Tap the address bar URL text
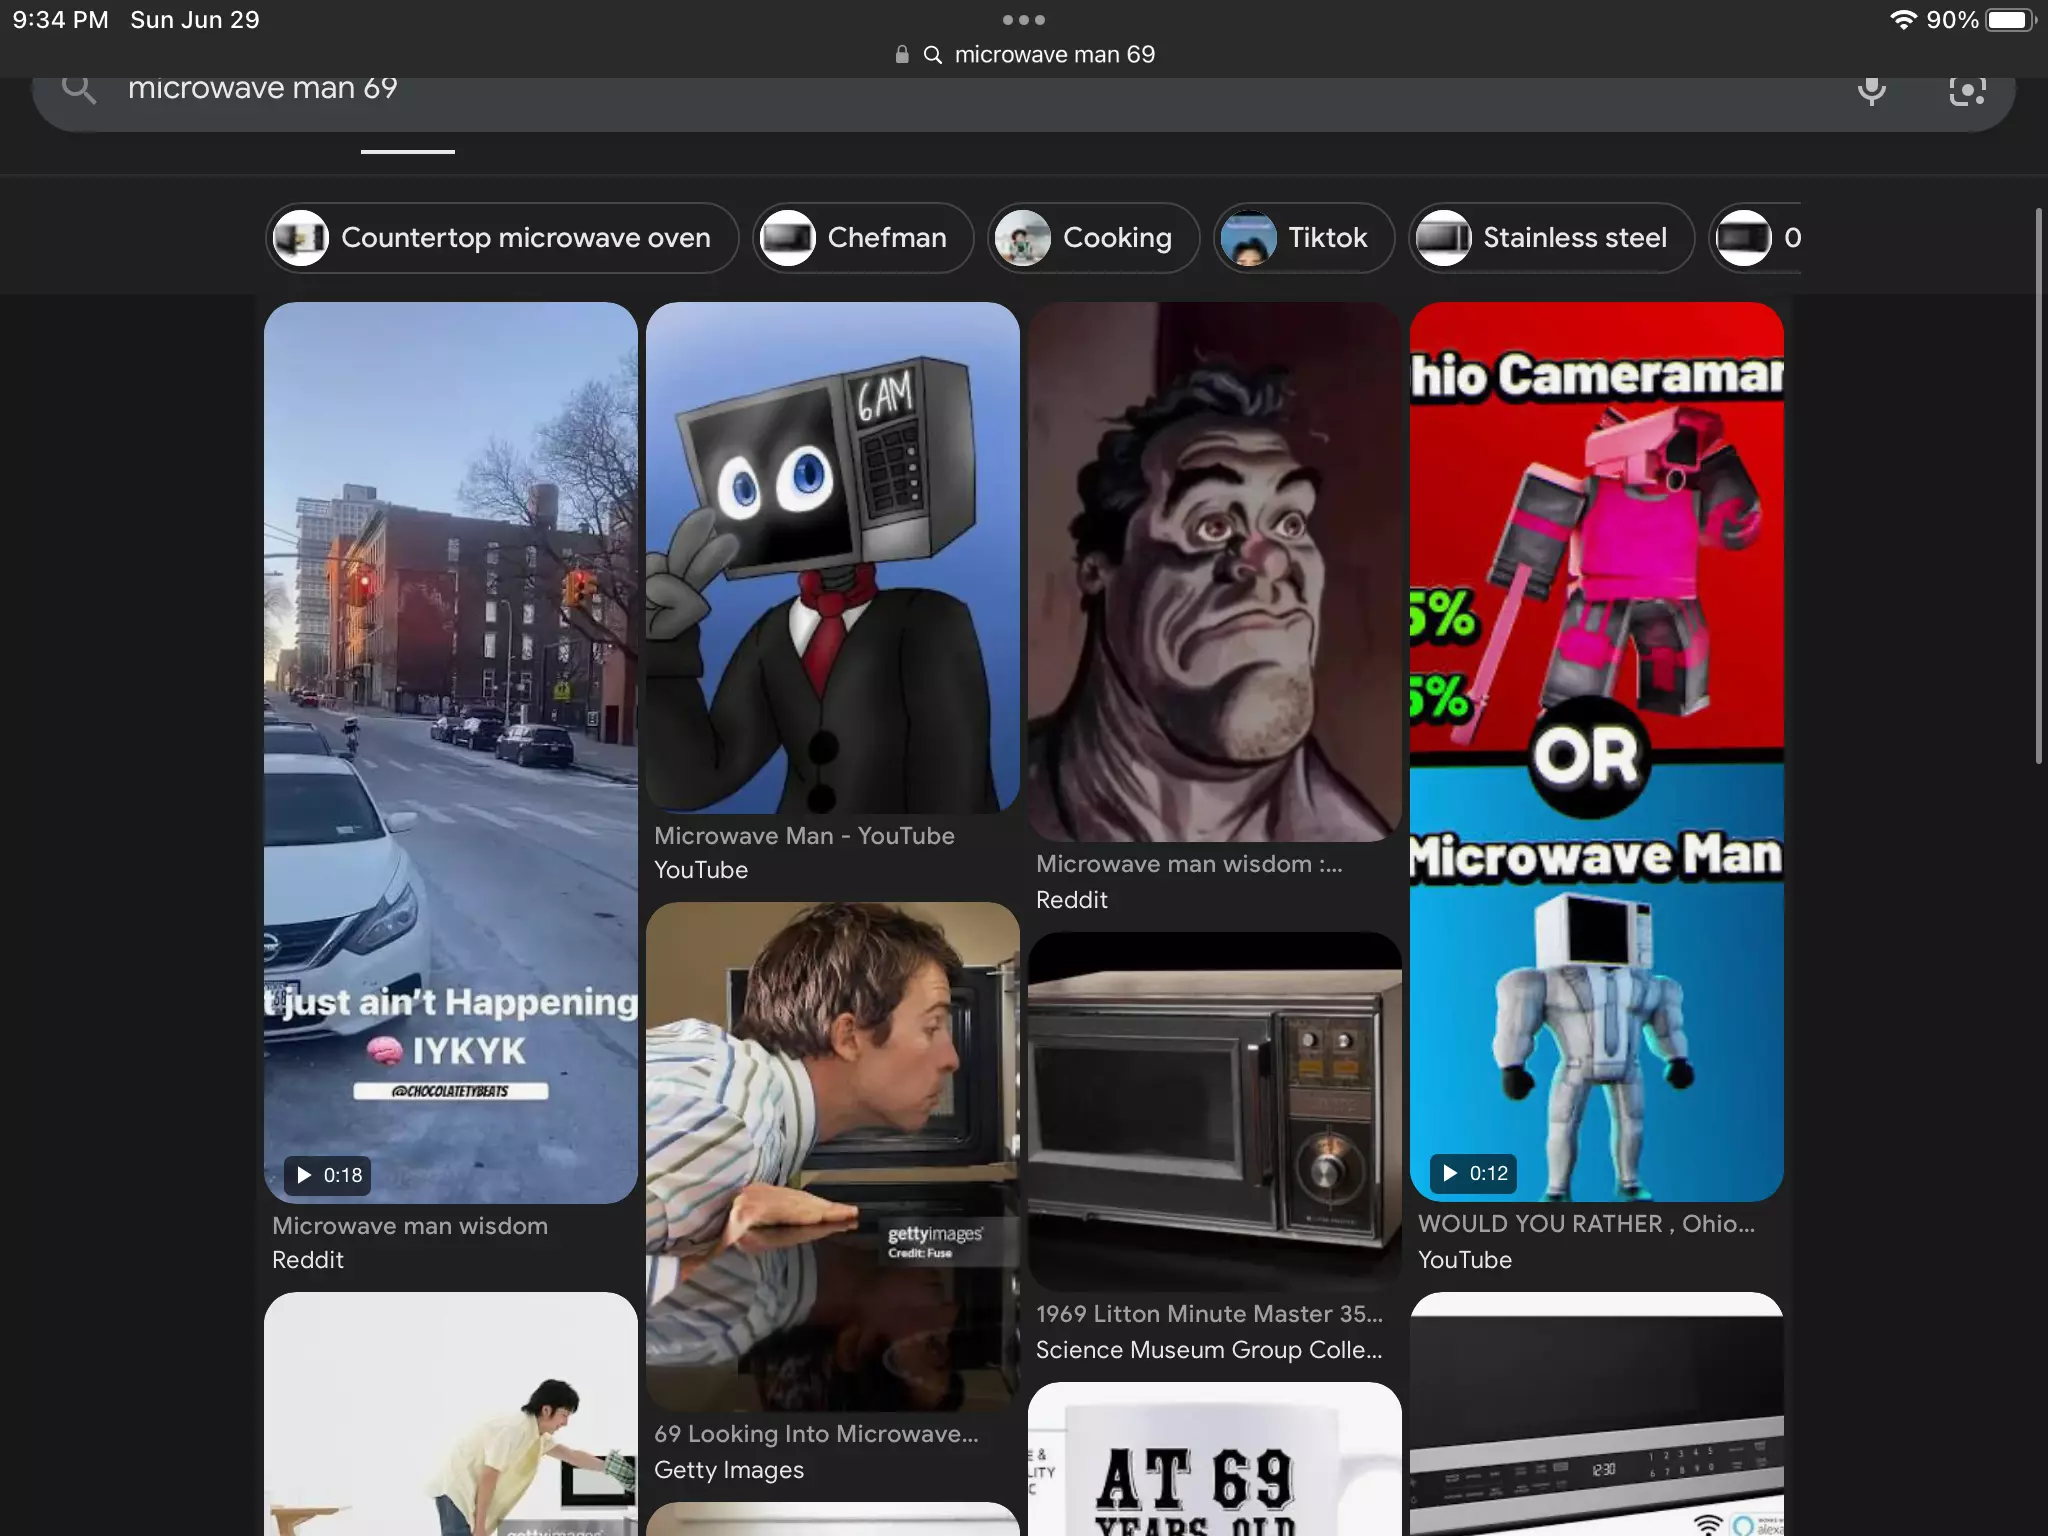This screenshot has width=2048, height=1536. pyautogui.click(x=1054, y=55)
